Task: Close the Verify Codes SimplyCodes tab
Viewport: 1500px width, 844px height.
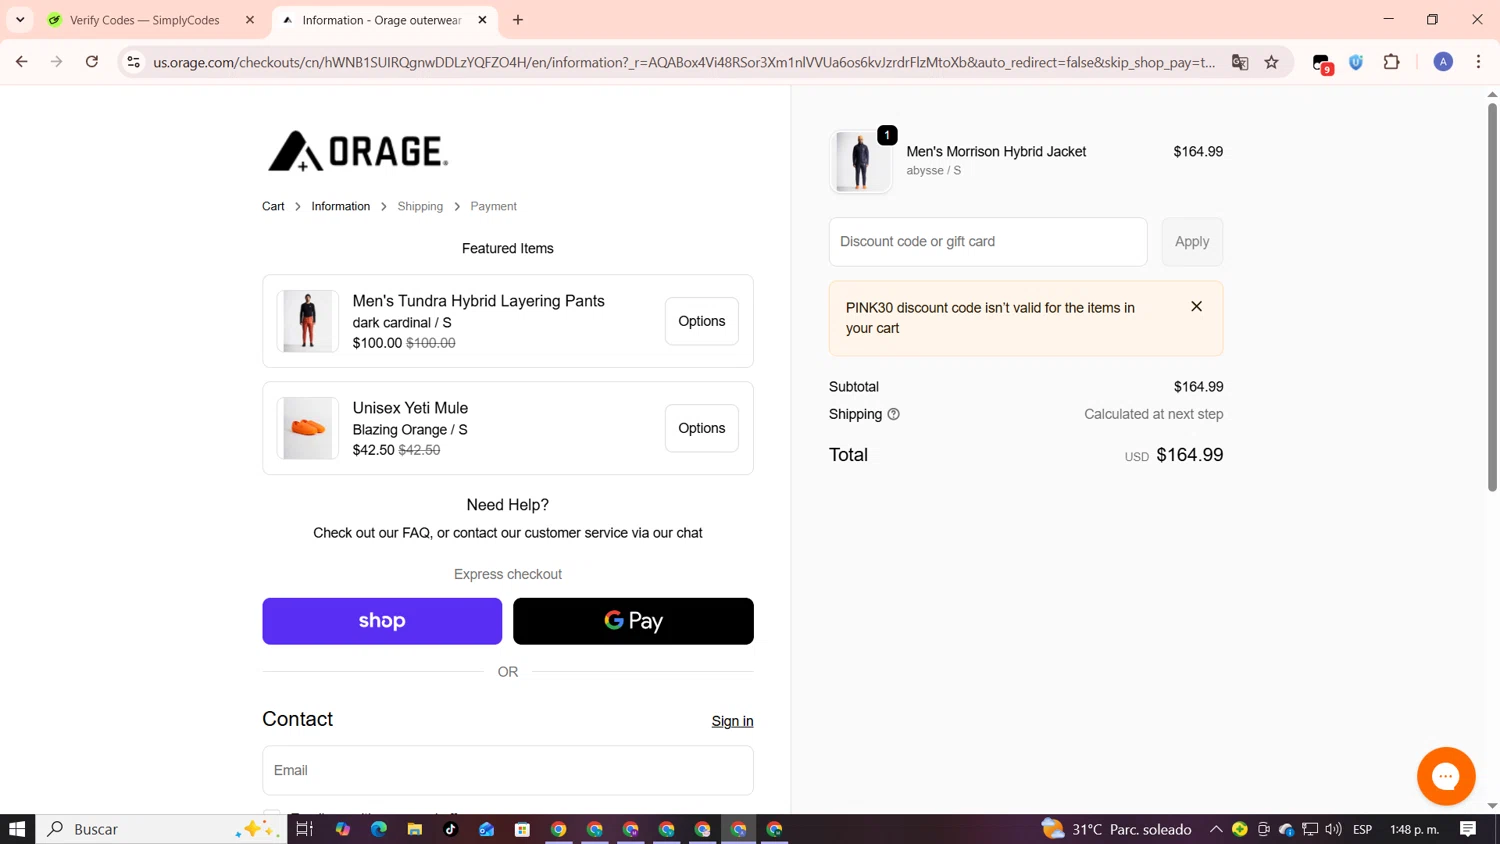Action: pos(250,20)
